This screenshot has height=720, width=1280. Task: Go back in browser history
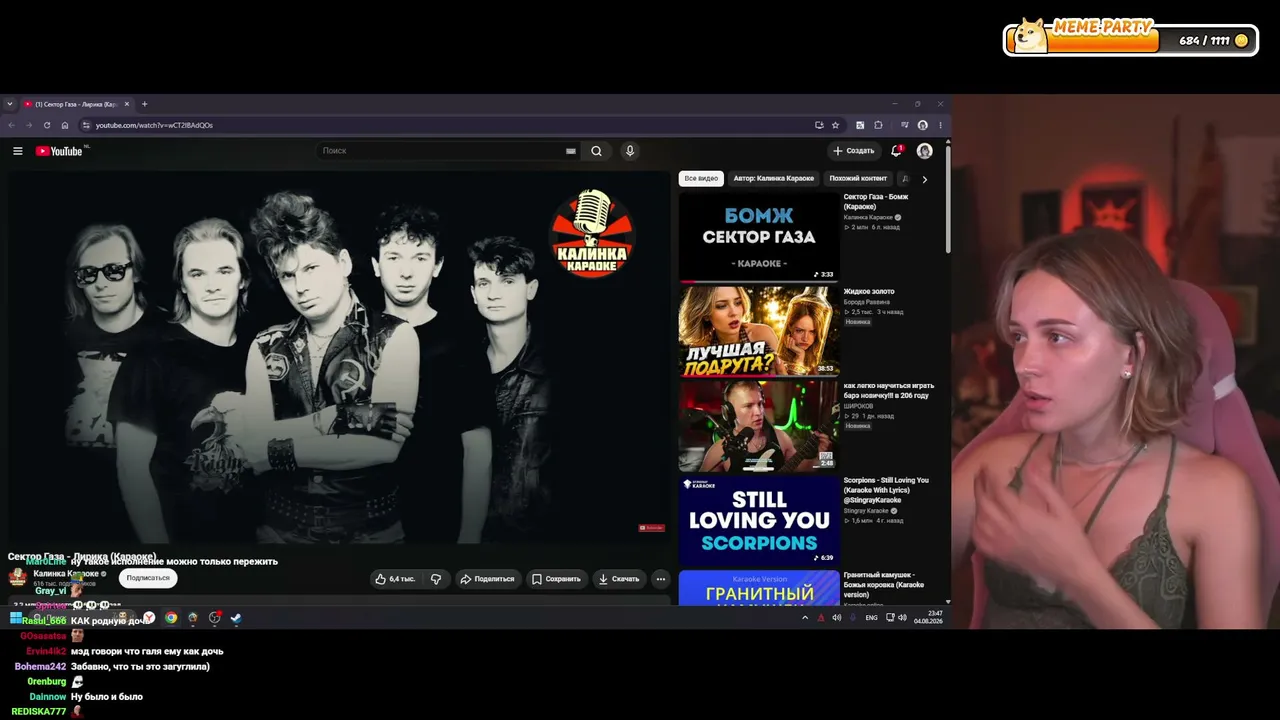[11, 125]
